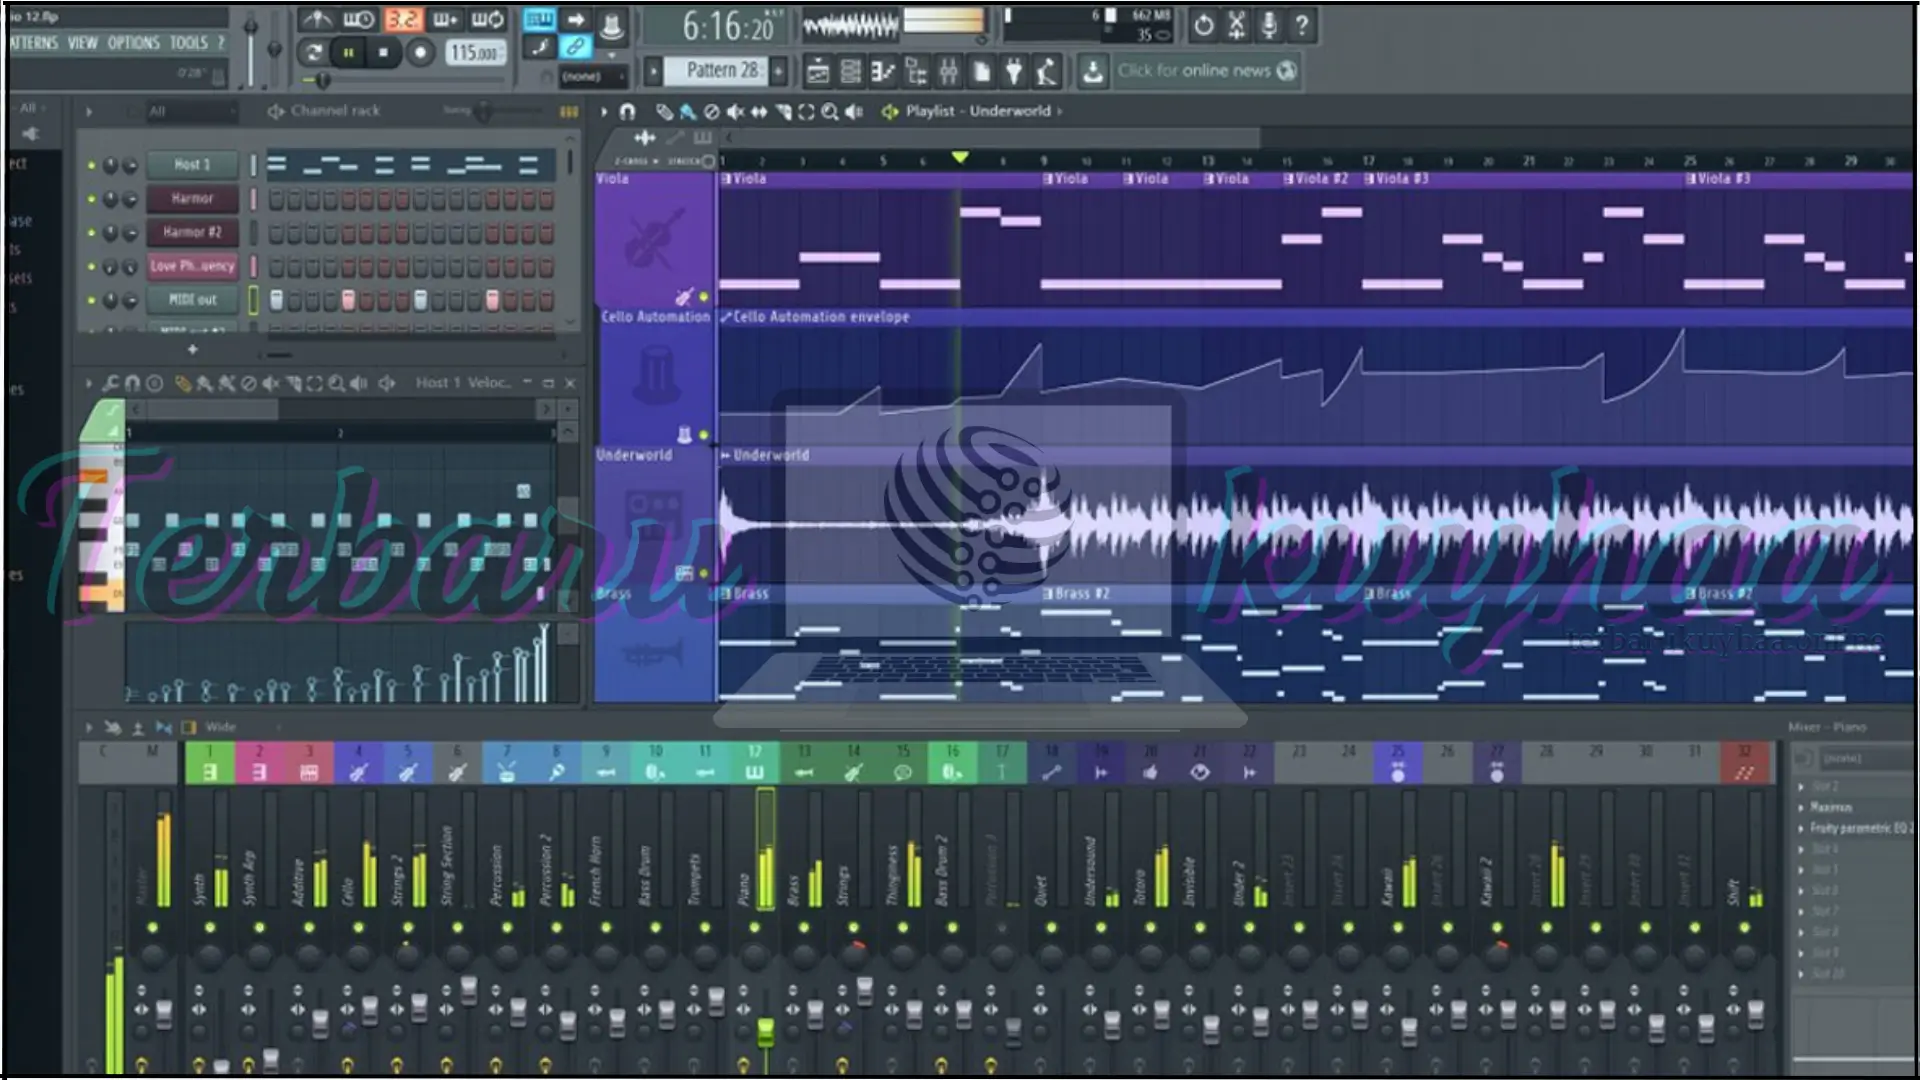The width and height of the screenshot is (1920, 1080).
Task: Open the TOOLS menu
Action: click(x=188, y=43)
